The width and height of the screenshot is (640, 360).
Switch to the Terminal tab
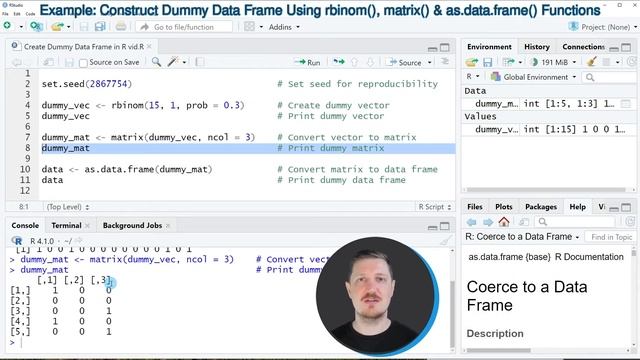(66, 225)
